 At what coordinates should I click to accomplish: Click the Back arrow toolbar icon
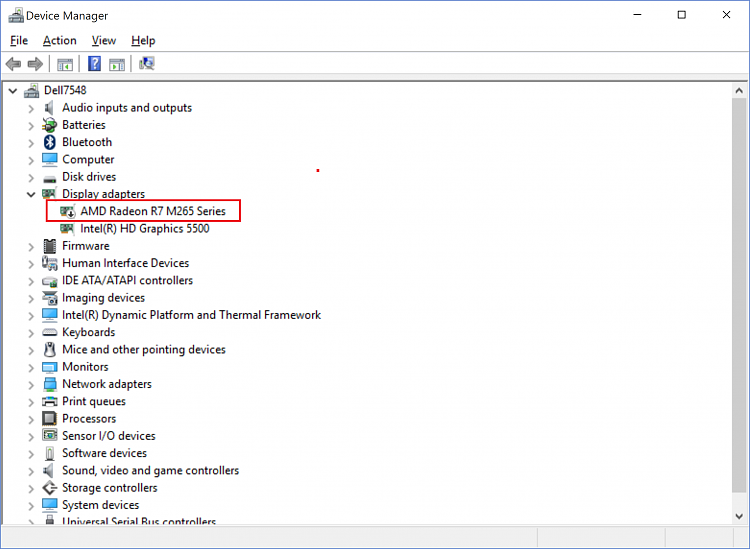pyautogui.click(x=13, y=64)
